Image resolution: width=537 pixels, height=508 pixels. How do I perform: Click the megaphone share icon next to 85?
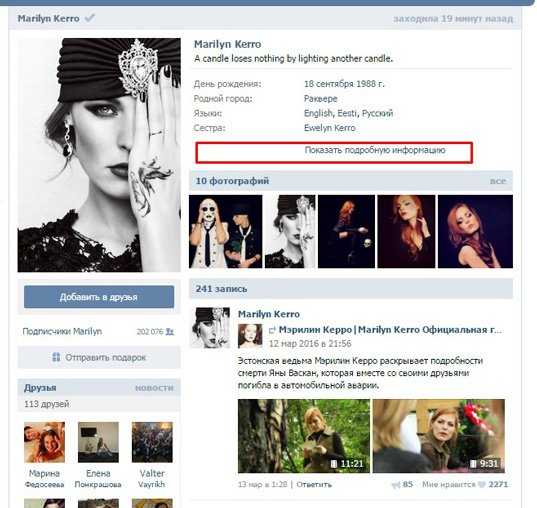pyautogui.click(x=396, y=484)
